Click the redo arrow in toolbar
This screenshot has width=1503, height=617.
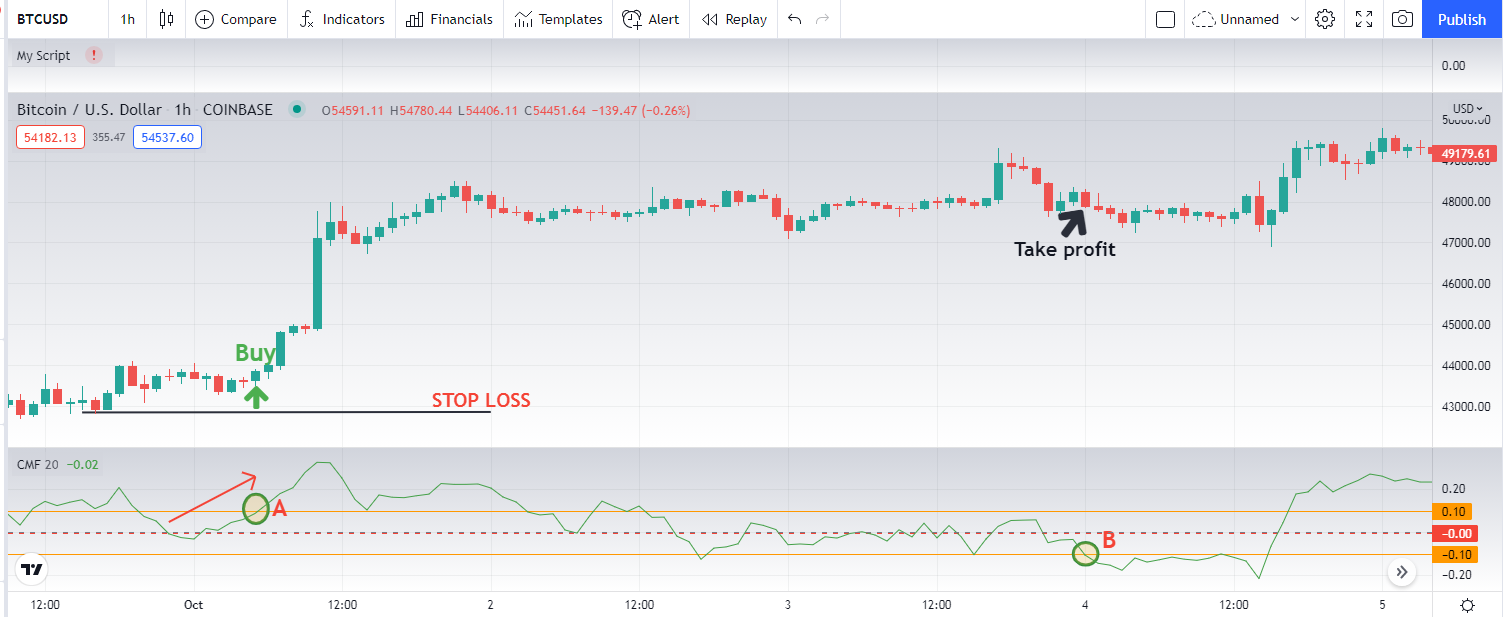823,19
